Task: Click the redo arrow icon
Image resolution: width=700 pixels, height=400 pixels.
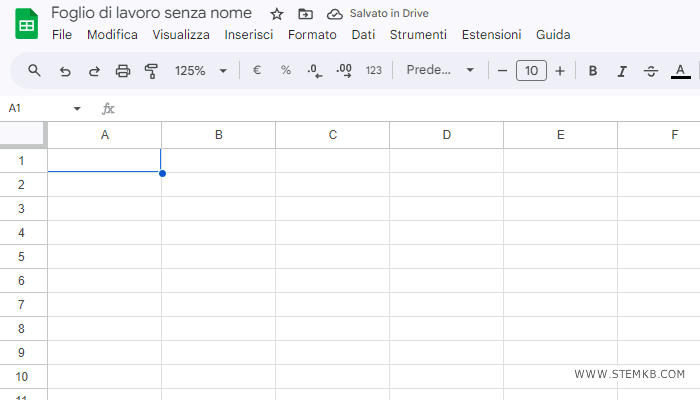Action: tap(94, 71)
